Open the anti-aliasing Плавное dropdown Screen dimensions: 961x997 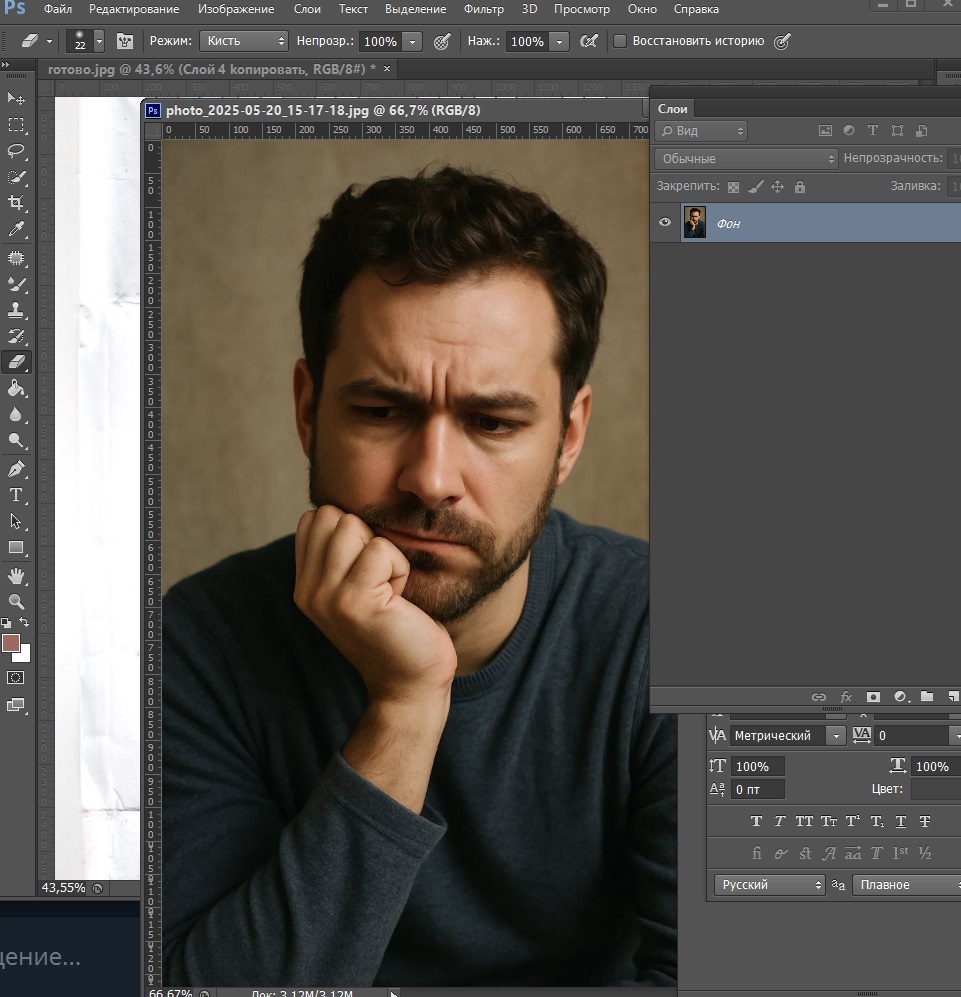tap(906, 884)
